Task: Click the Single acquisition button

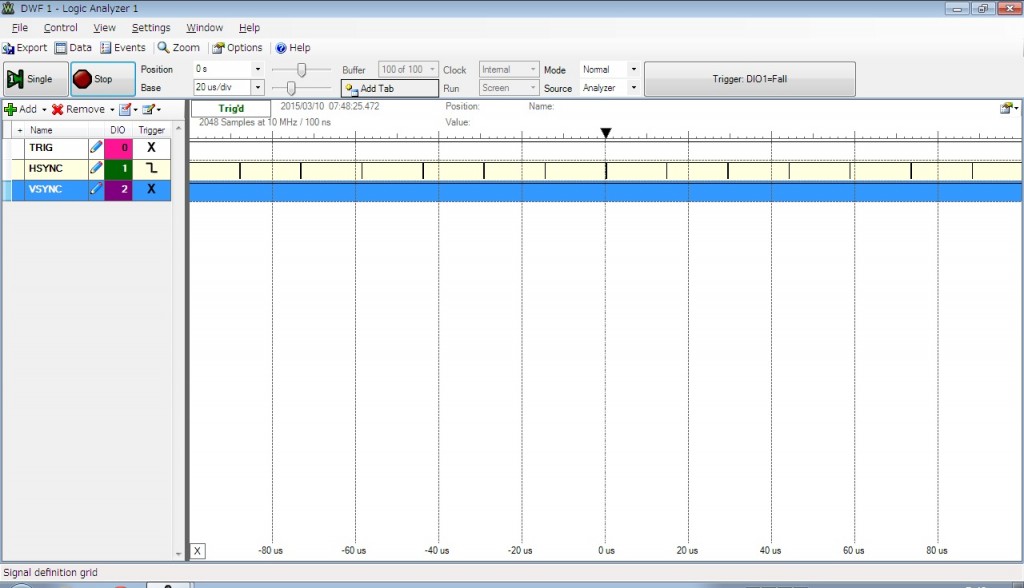Action: [35, 79]
